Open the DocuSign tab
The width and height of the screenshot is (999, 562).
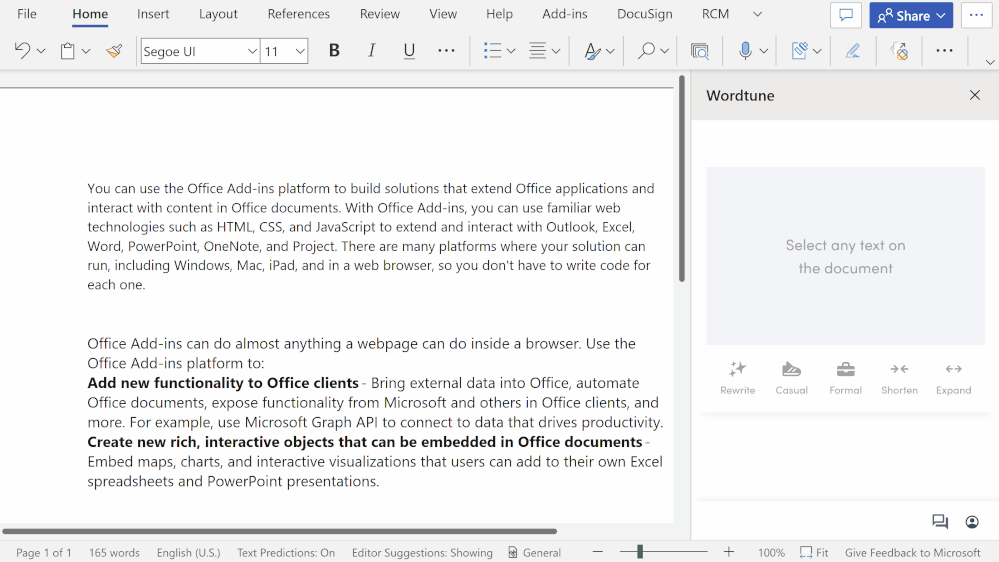645,14
